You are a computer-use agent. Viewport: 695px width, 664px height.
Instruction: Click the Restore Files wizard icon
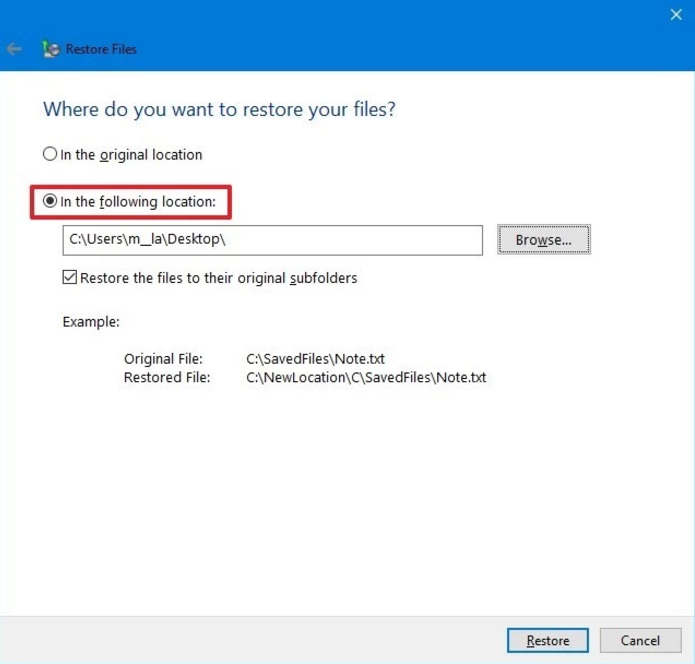(51, 49)
